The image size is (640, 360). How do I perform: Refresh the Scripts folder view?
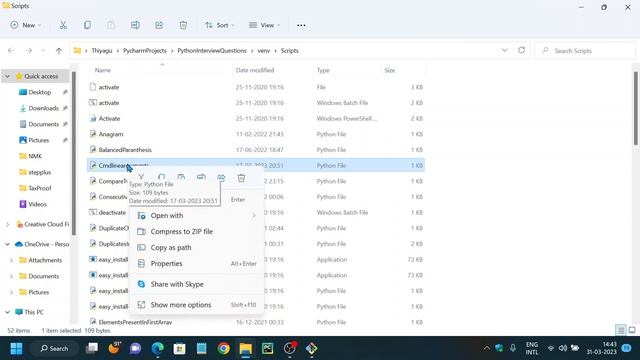[x=521, y=50]
